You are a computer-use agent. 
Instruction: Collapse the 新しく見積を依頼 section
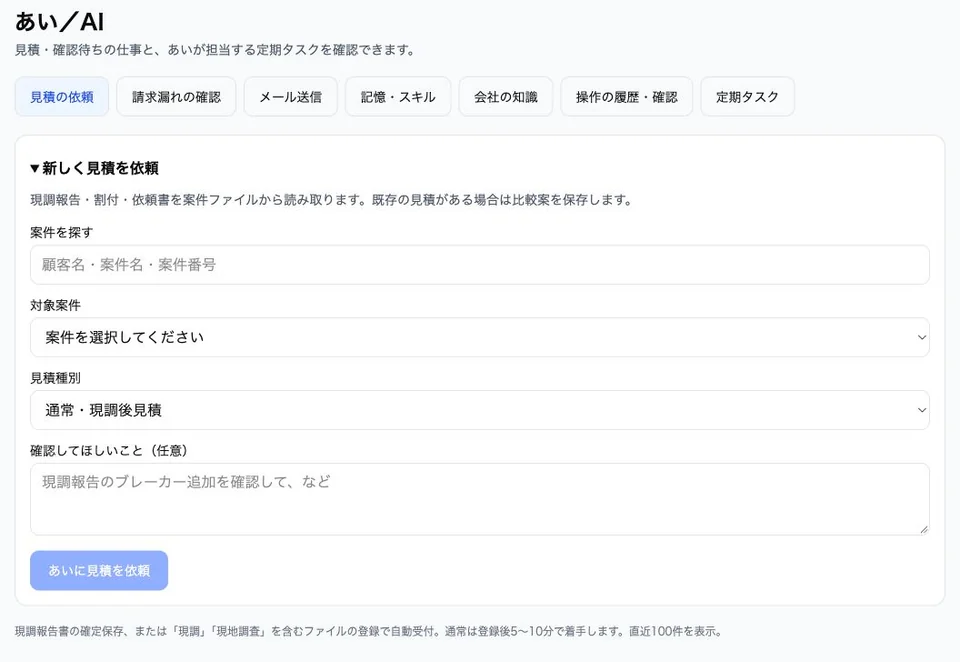pyautogui.click(x=95, y=168)
